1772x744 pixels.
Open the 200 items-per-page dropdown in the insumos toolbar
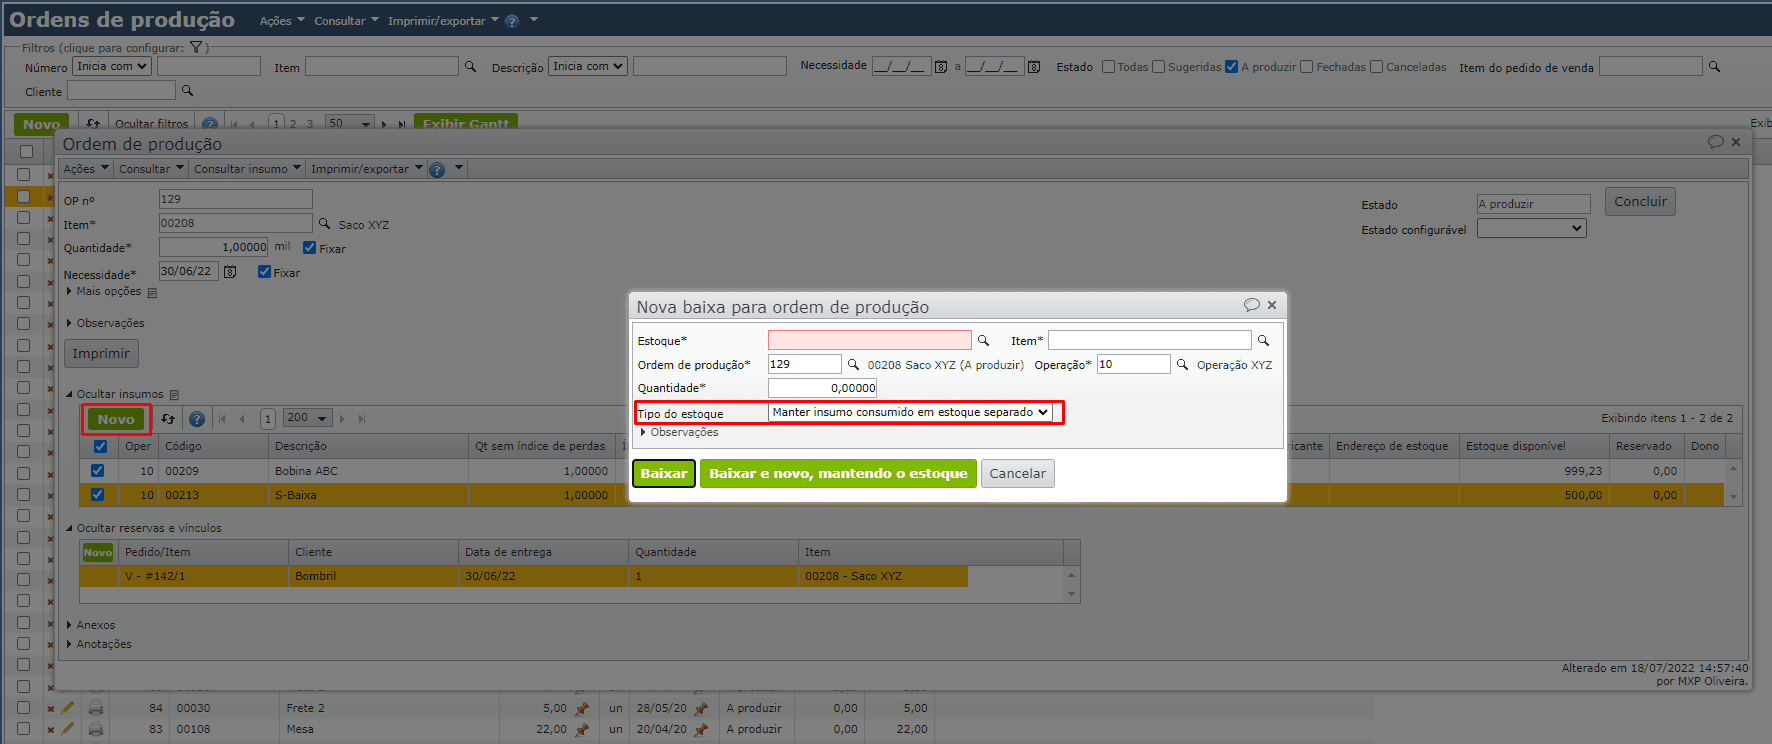(x=308, y=418)
